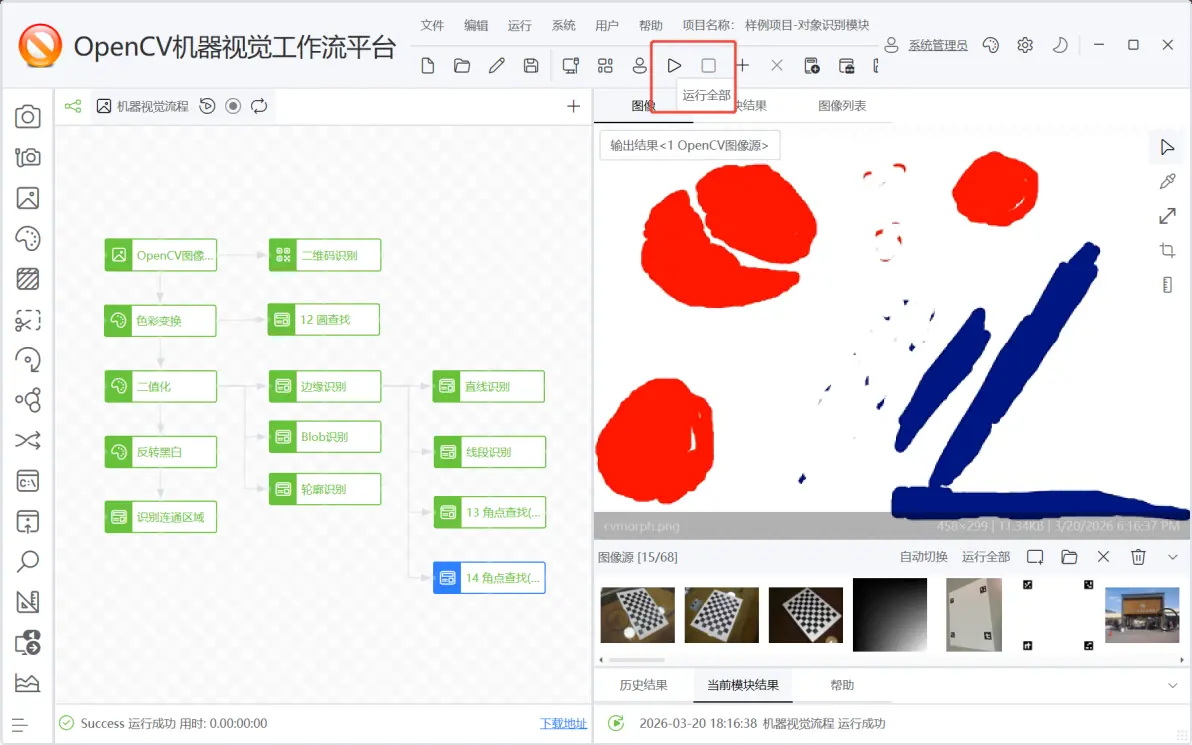This screenshot has width=1192, height=745.
Task: Select the 识别连通区域 node
Action: point(160,517)
